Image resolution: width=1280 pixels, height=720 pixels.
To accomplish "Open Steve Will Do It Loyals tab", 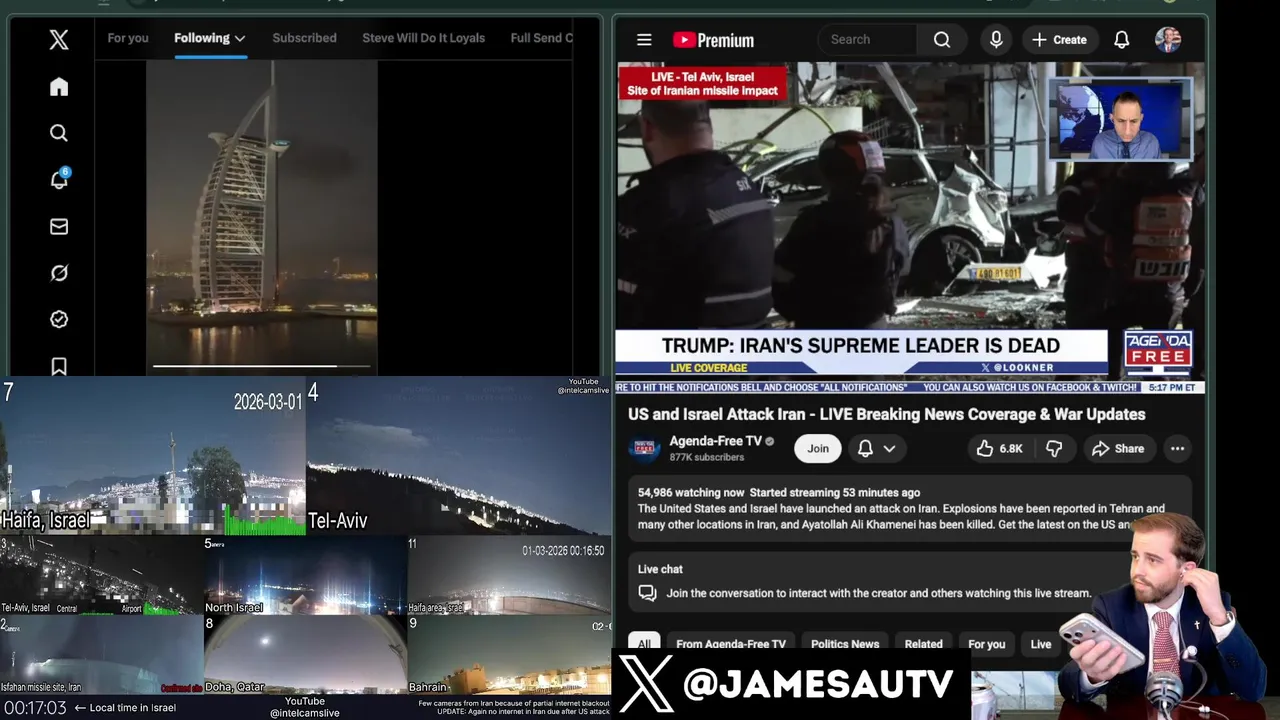I will pyautogui.click(x=423, y=38).
